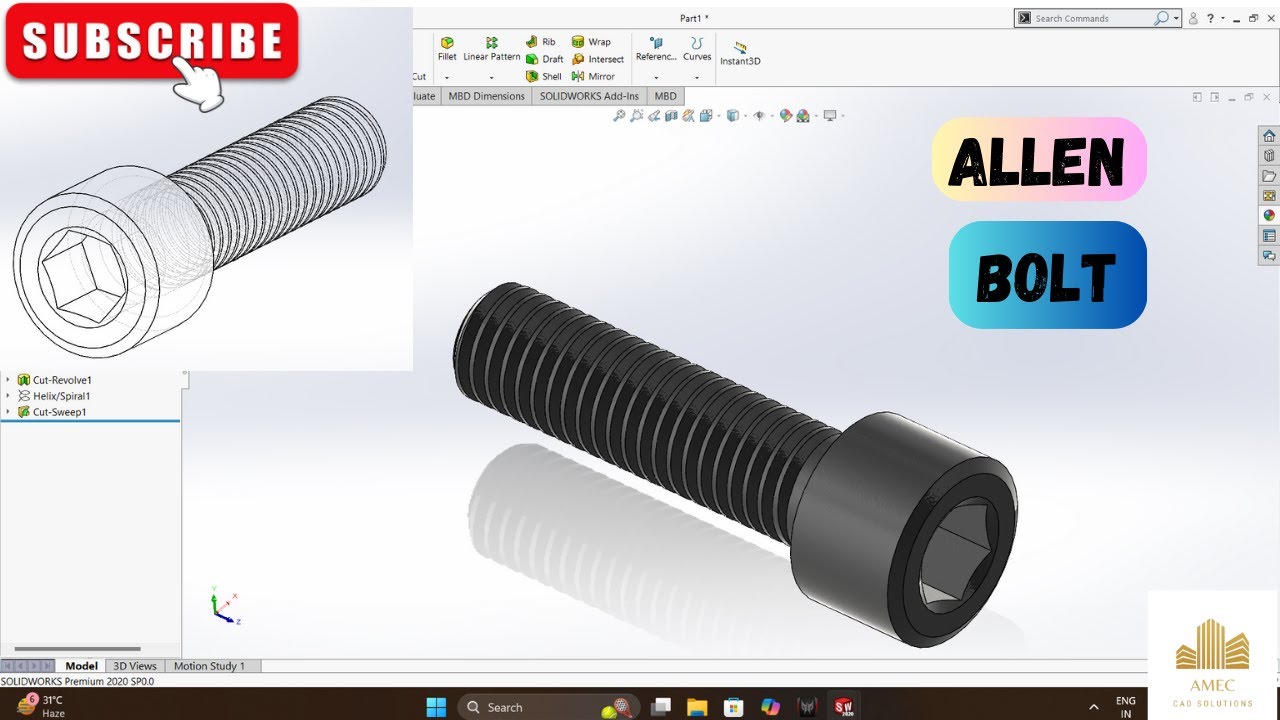1280x720 pixels.
Task: Open Design Library in task pane
Action: pos(1269,156)
